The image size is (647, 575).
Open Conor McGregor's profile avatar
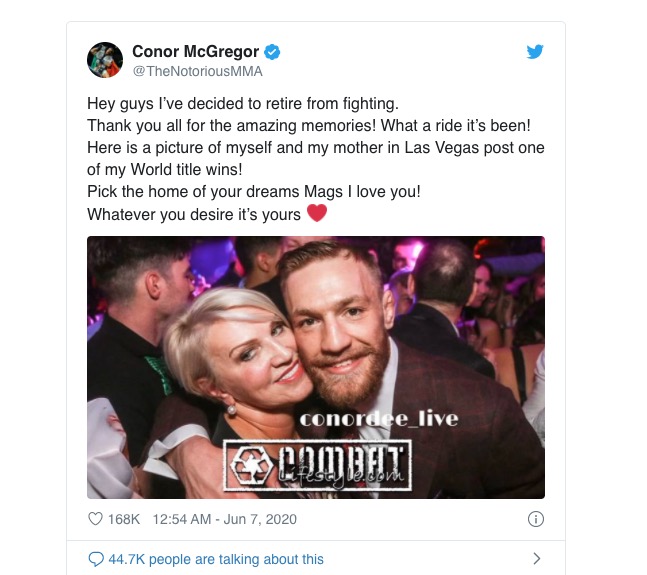(105, 60)
